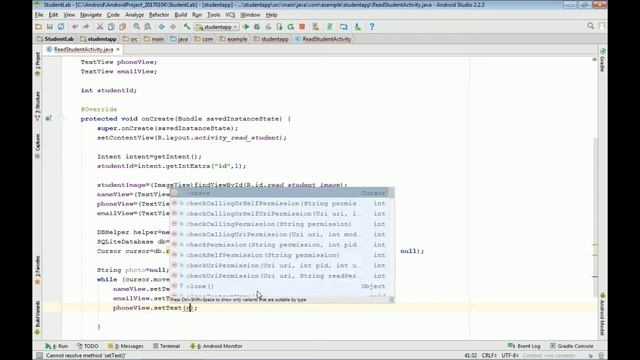This screenshot has height=360, width=640.
Task: Toggle tool window buttons icon in status bar corner
Action: (x=39, y=356)
